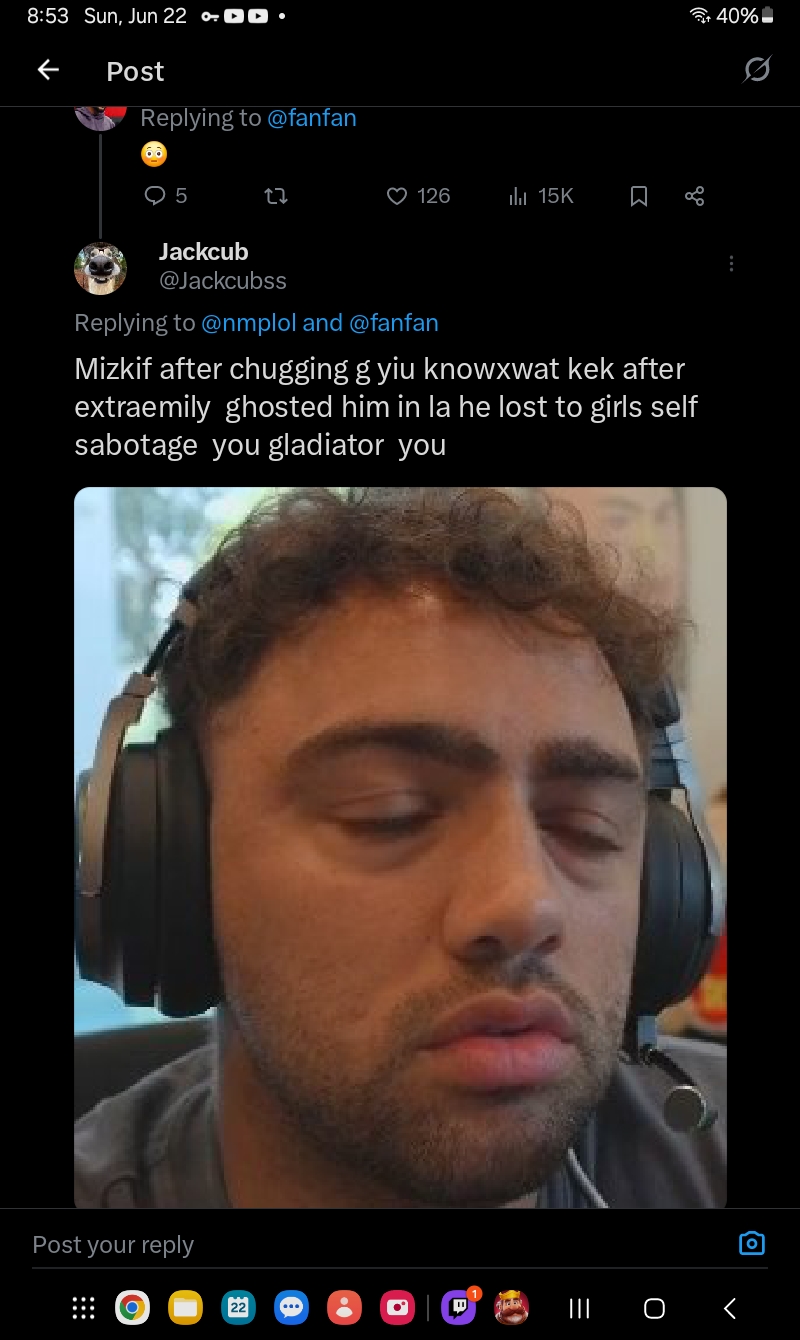Image resolution: width=800 pixels, height=1340 pixels.
Task: Tap the Jackcub display name
Action: (203, 252)
